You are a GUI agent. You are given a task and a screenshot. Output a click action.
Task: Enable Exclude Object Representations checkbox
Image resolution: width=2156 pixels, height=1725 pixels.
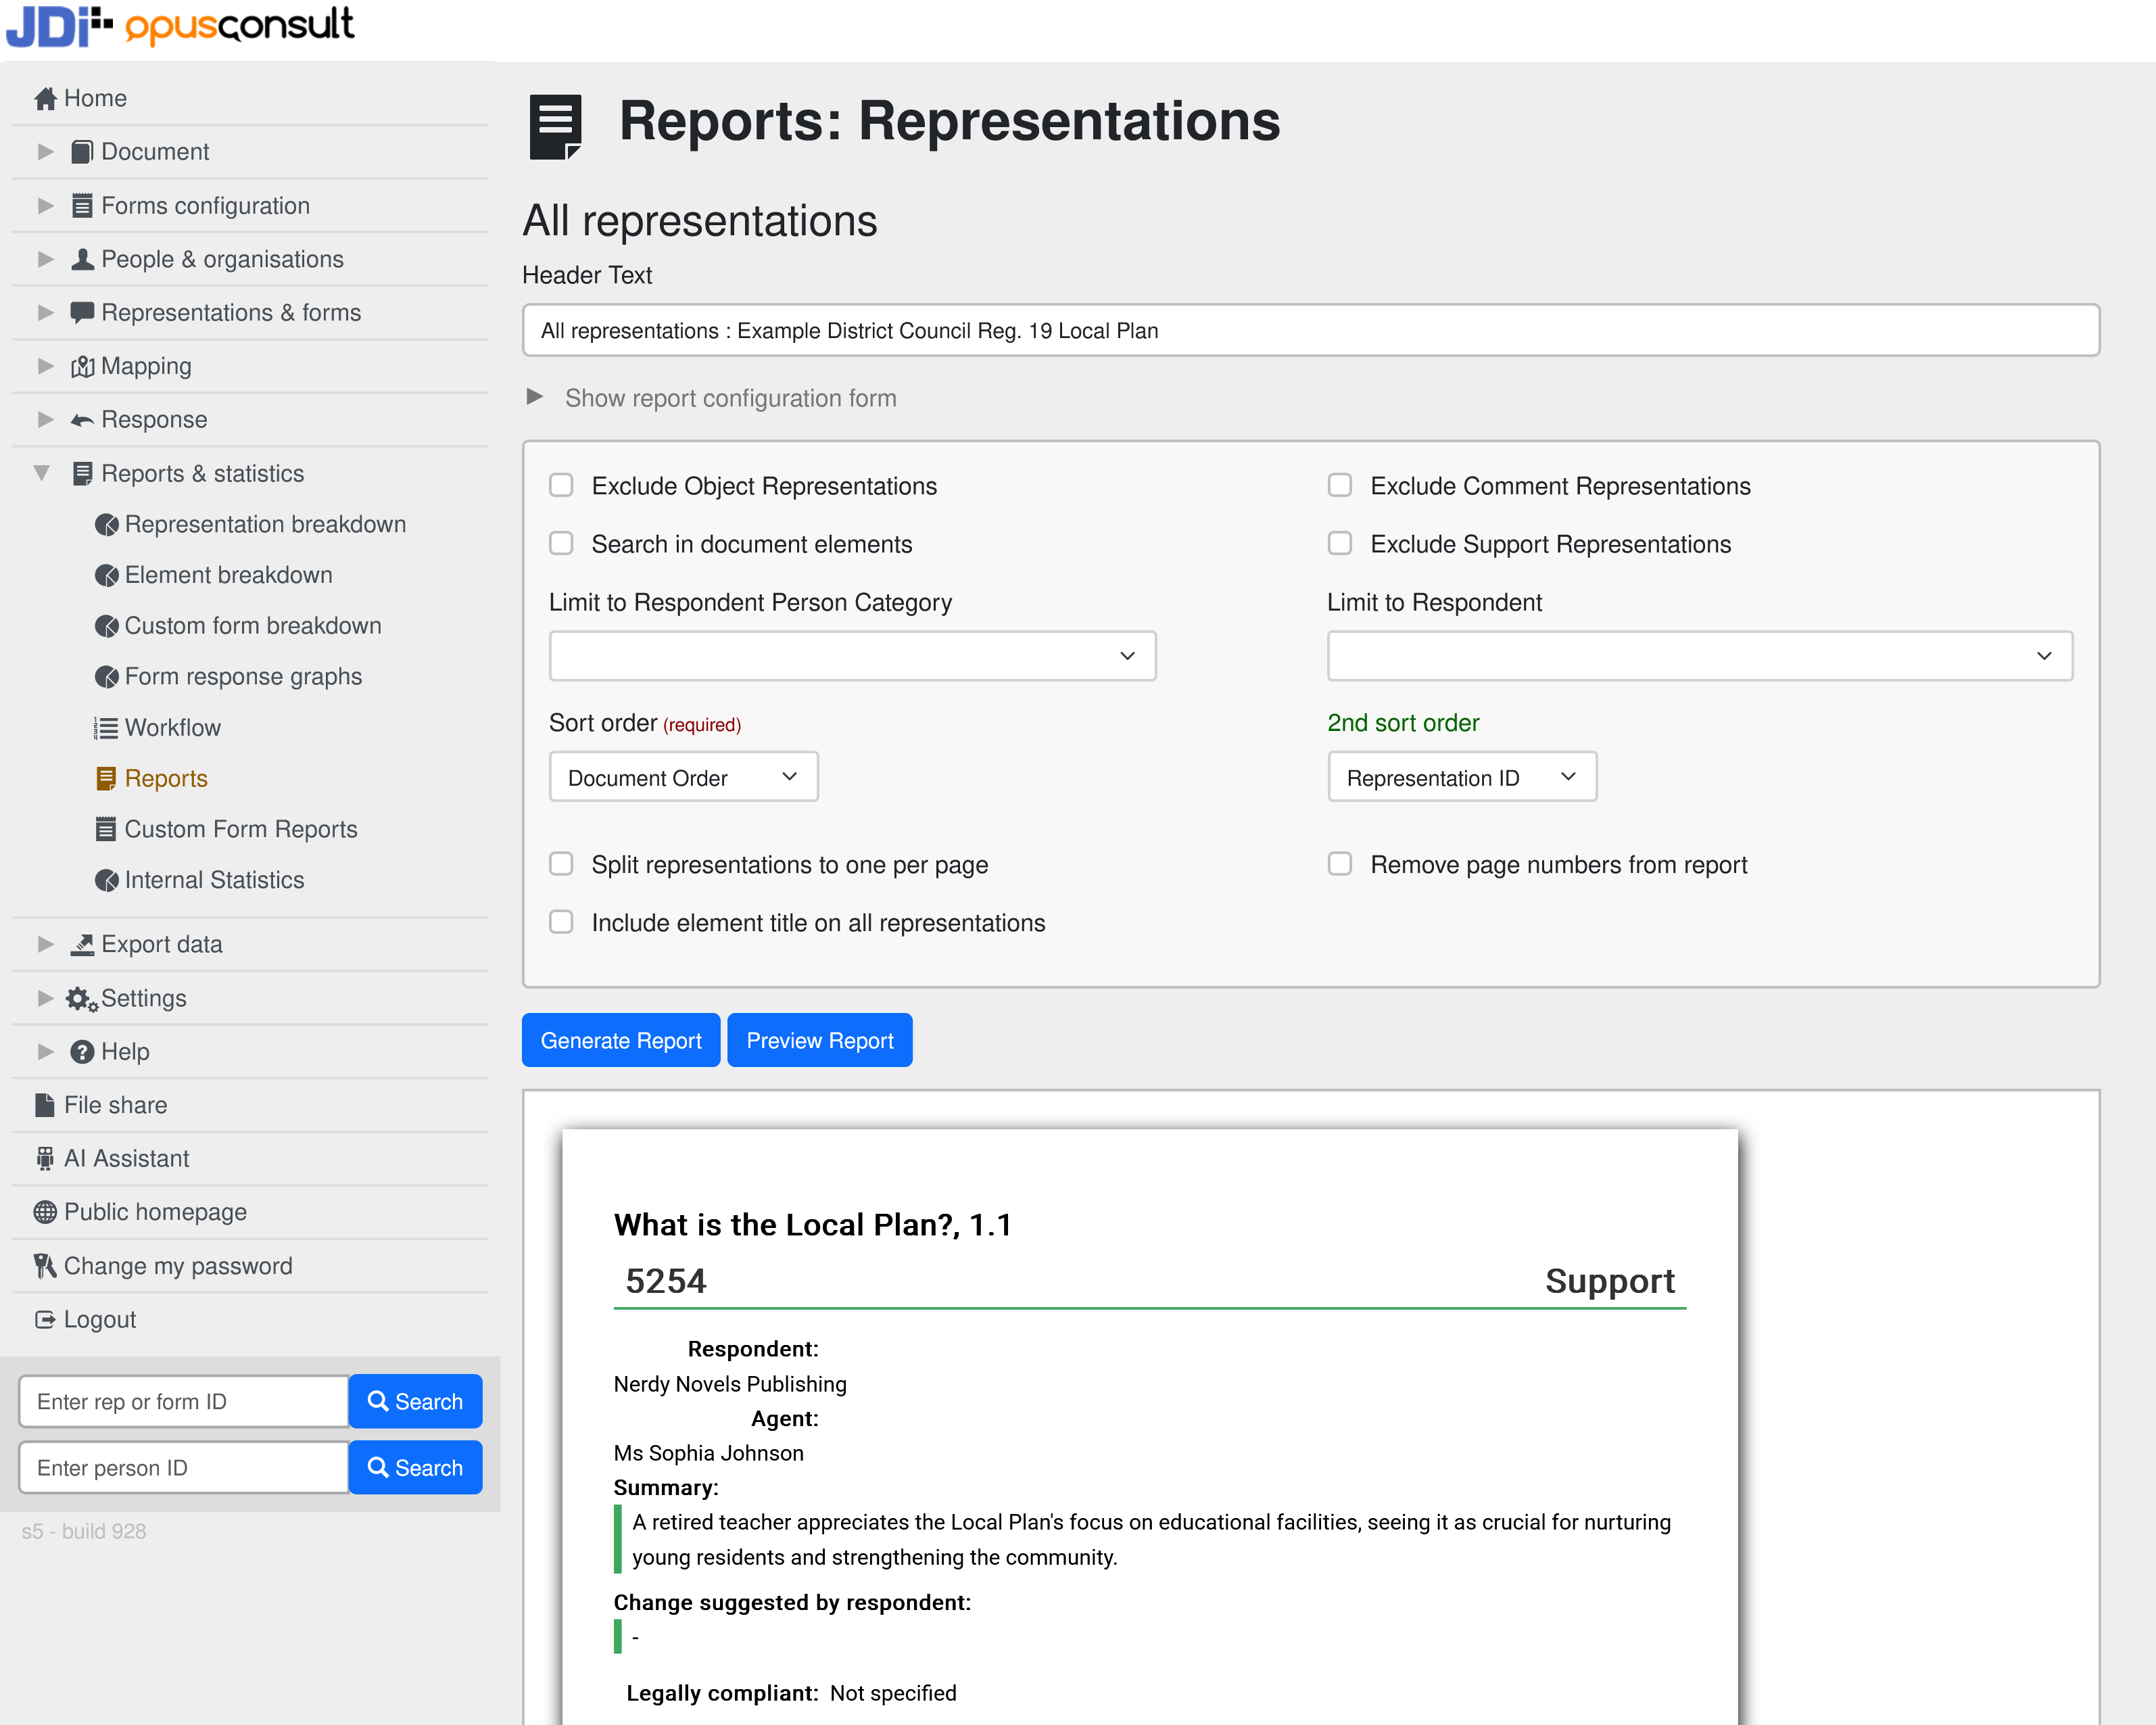coord(561,486)
